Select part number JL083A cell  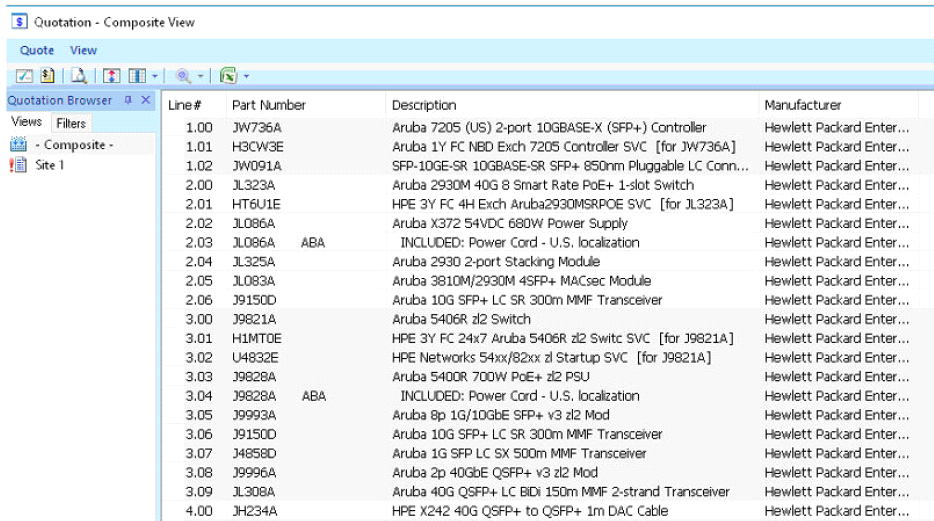coord(254,281)
